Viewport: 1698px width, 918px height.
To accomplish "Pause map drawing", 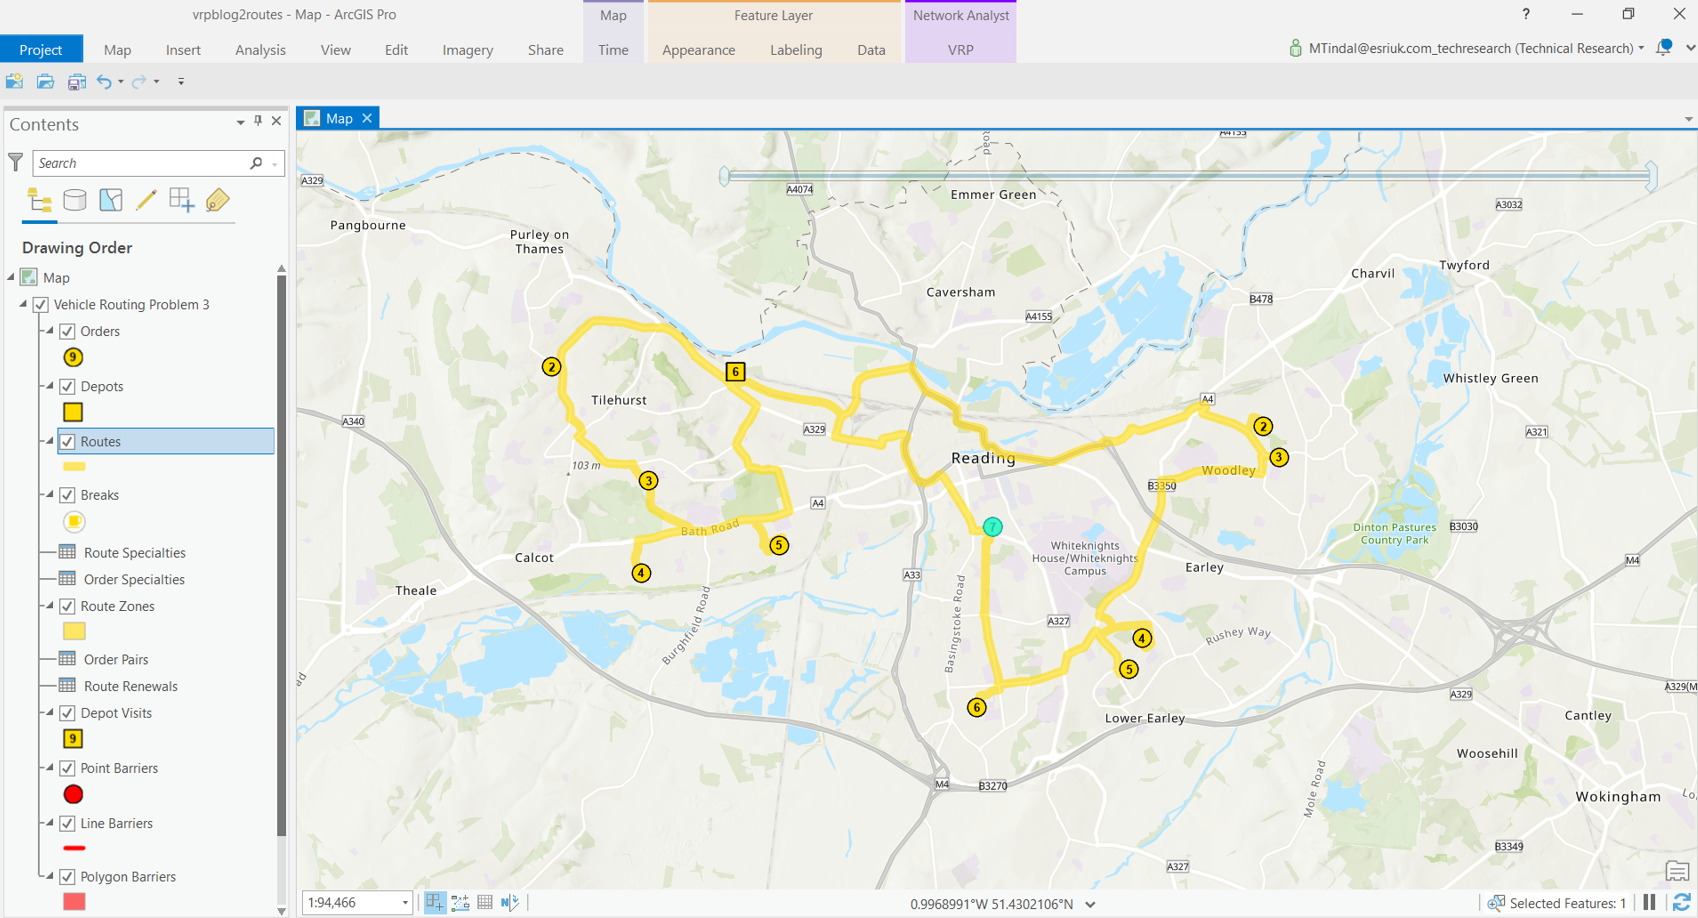I will coord(1649,902).
